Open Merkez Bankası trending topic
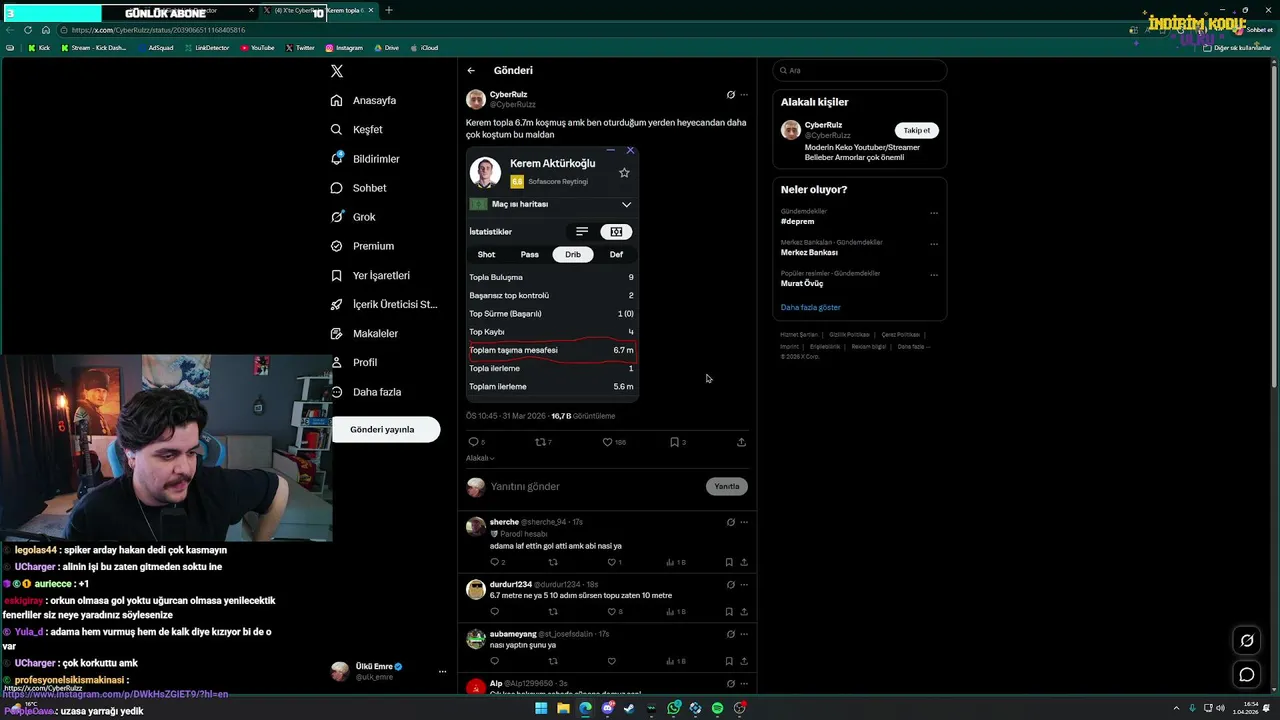The width and height of the screenshot is (1280, 720). click(809, 253)
